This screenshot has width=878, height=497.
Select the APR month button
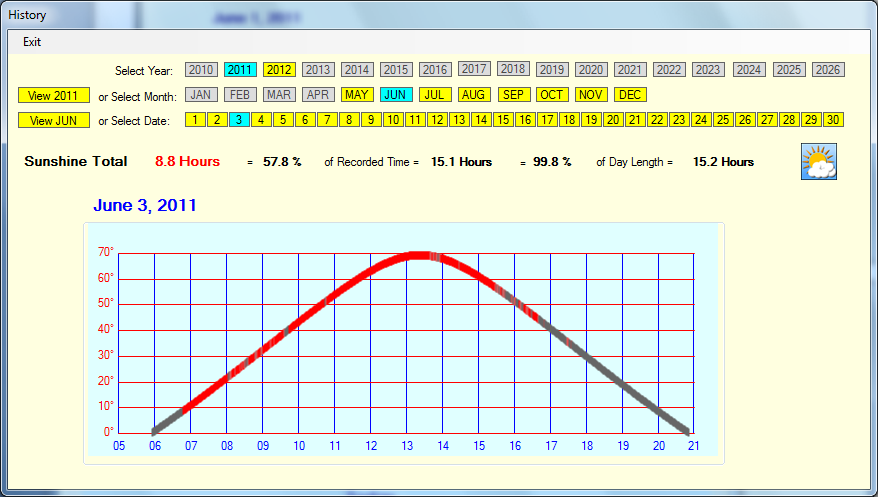pos(318,95)
